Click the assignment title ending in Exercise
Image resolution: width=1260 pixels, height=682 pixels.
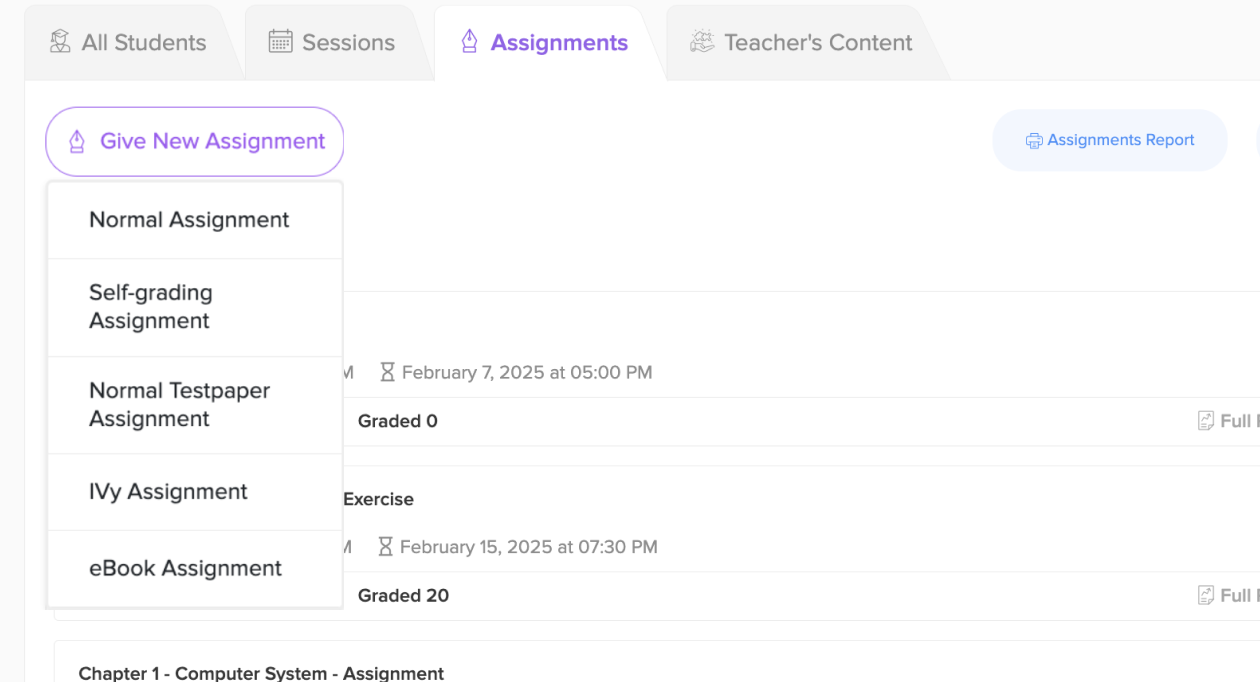coord(378,499)
